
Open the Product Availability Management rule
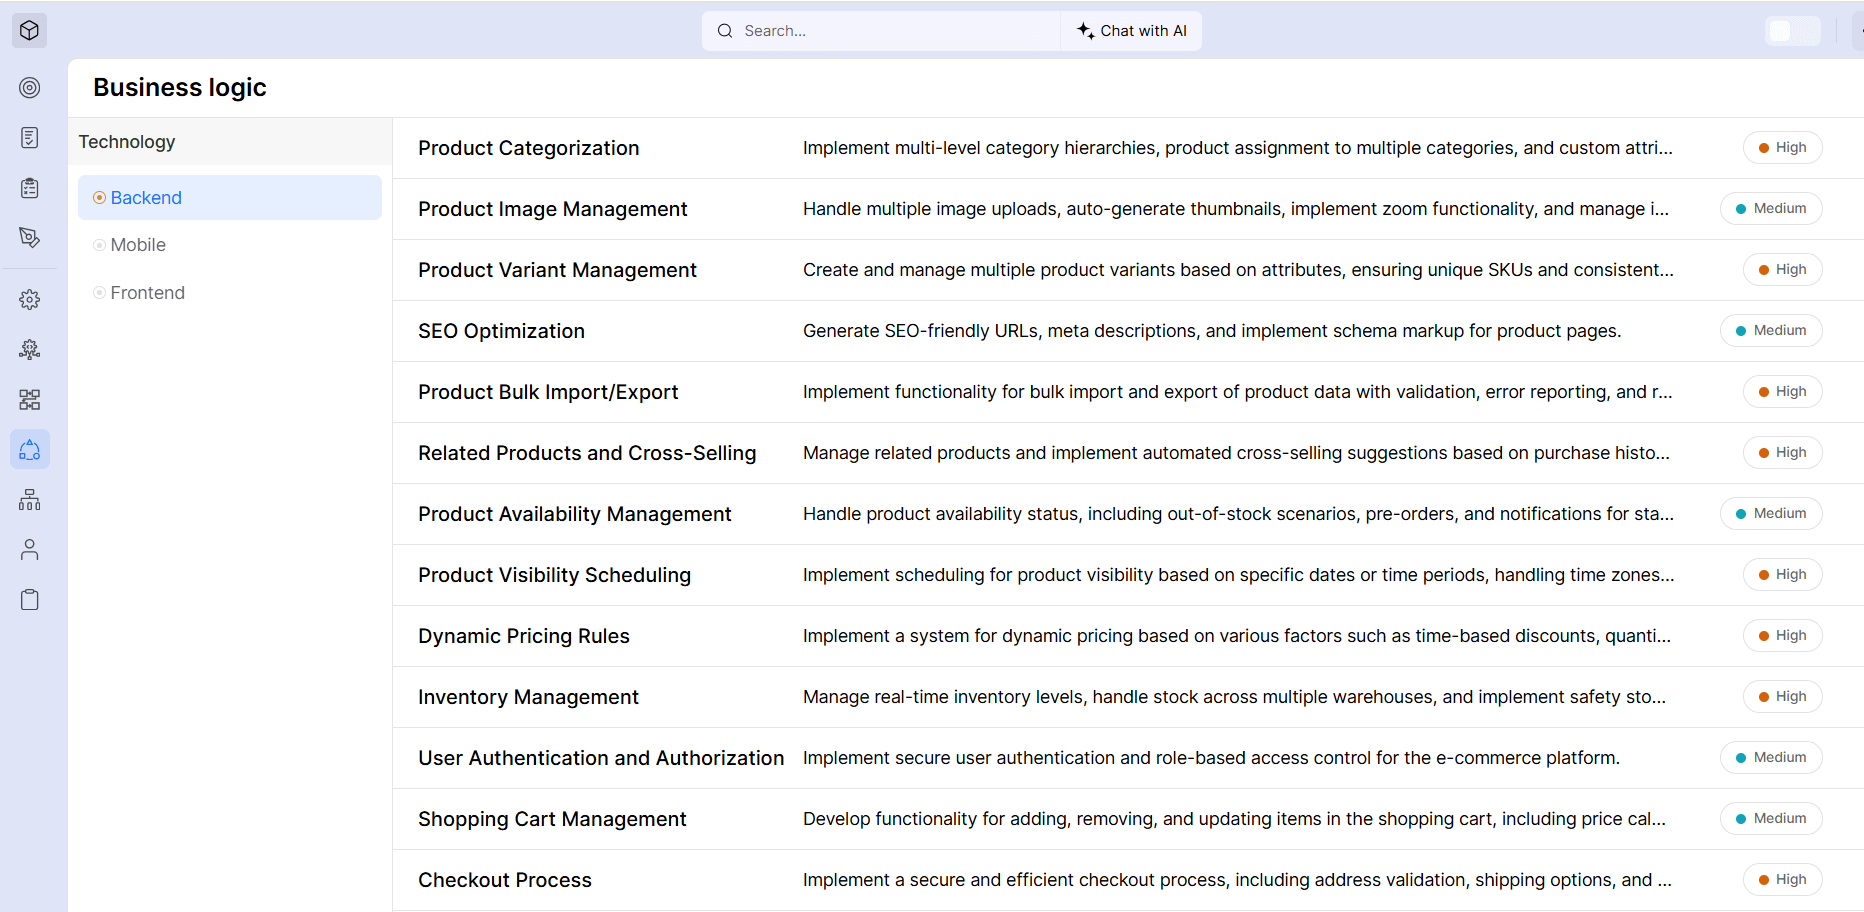[575, 514]
